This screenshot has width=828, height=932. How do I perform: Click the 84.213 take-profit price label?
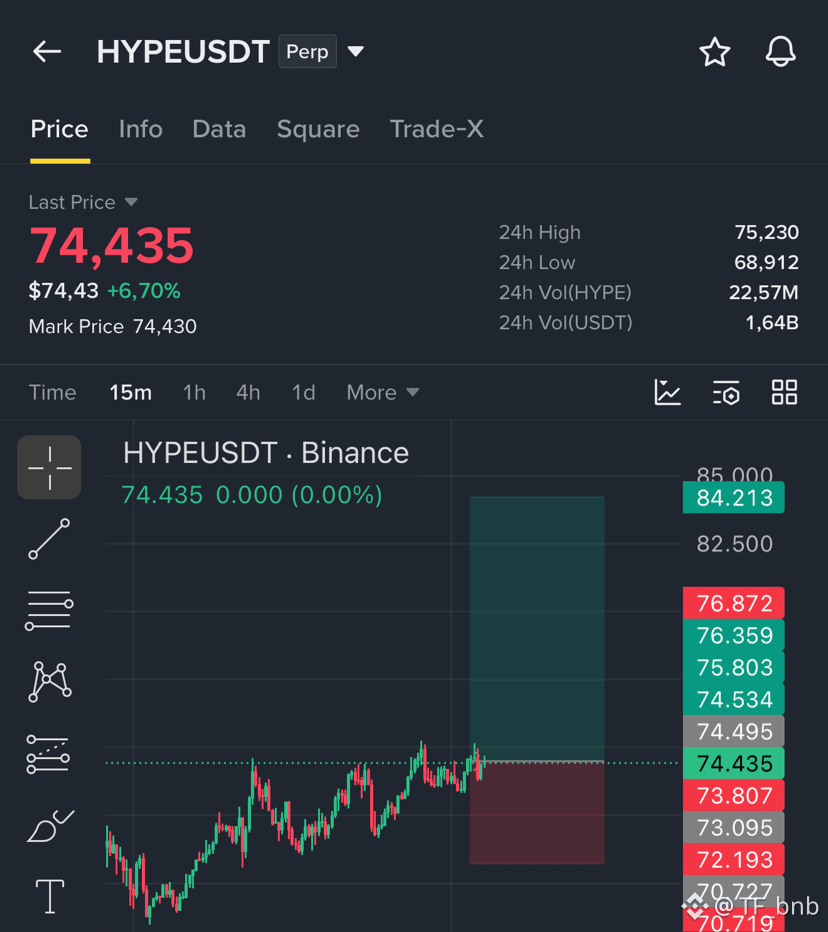[x=733, y=498]
